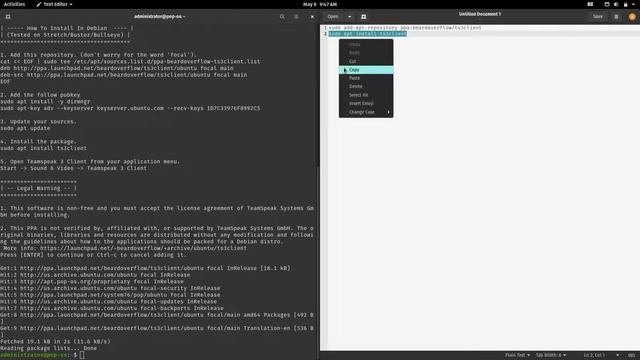Open the clock and calendar in the top bar
Screen dimensions: 640x360
click(x=320, y=4)
